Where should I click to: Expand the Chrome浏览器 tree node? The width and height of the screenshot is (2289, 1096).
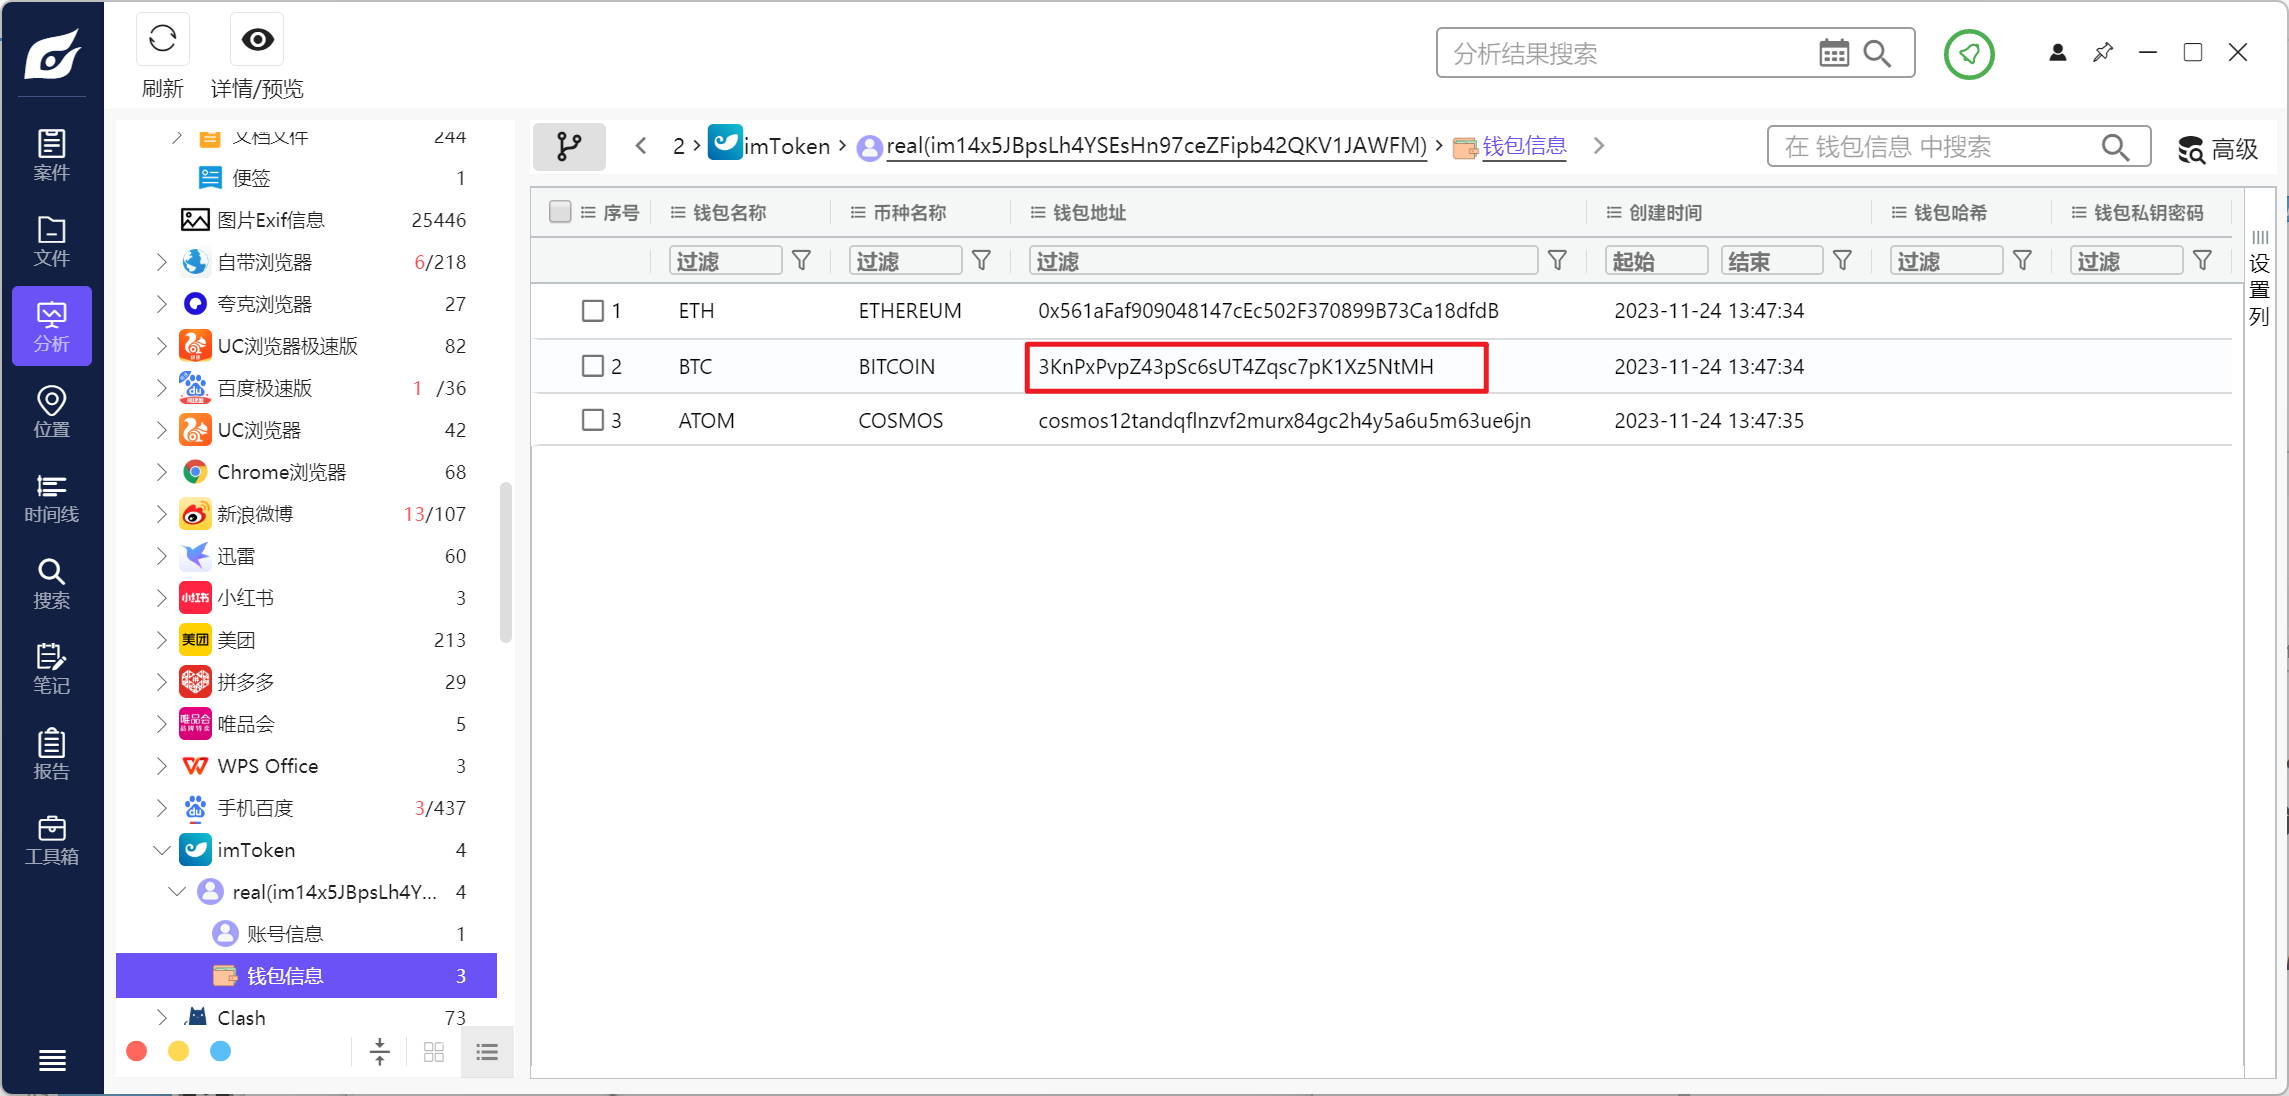(162, 472)
